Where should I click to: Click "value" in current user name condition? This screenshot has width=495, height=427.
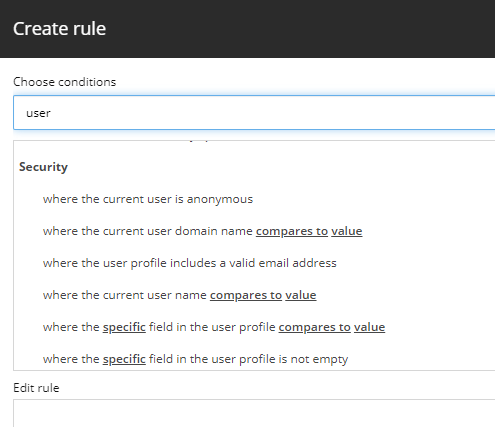coord(301,295)
